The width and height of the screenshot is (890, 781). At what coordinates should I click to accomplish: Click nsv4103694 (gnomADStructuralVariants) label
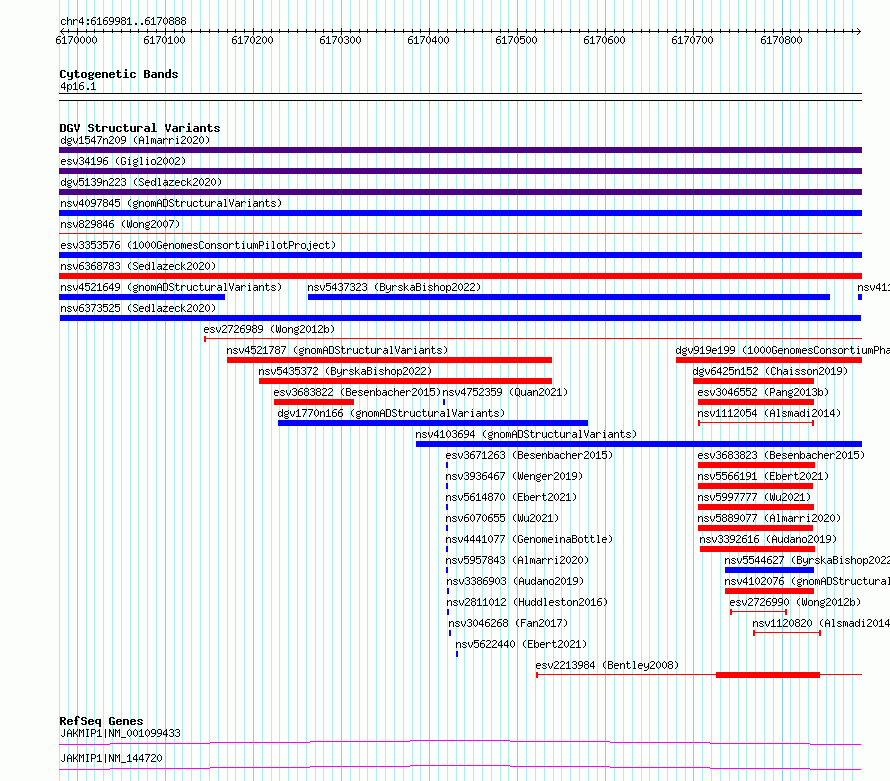[526, 434]
